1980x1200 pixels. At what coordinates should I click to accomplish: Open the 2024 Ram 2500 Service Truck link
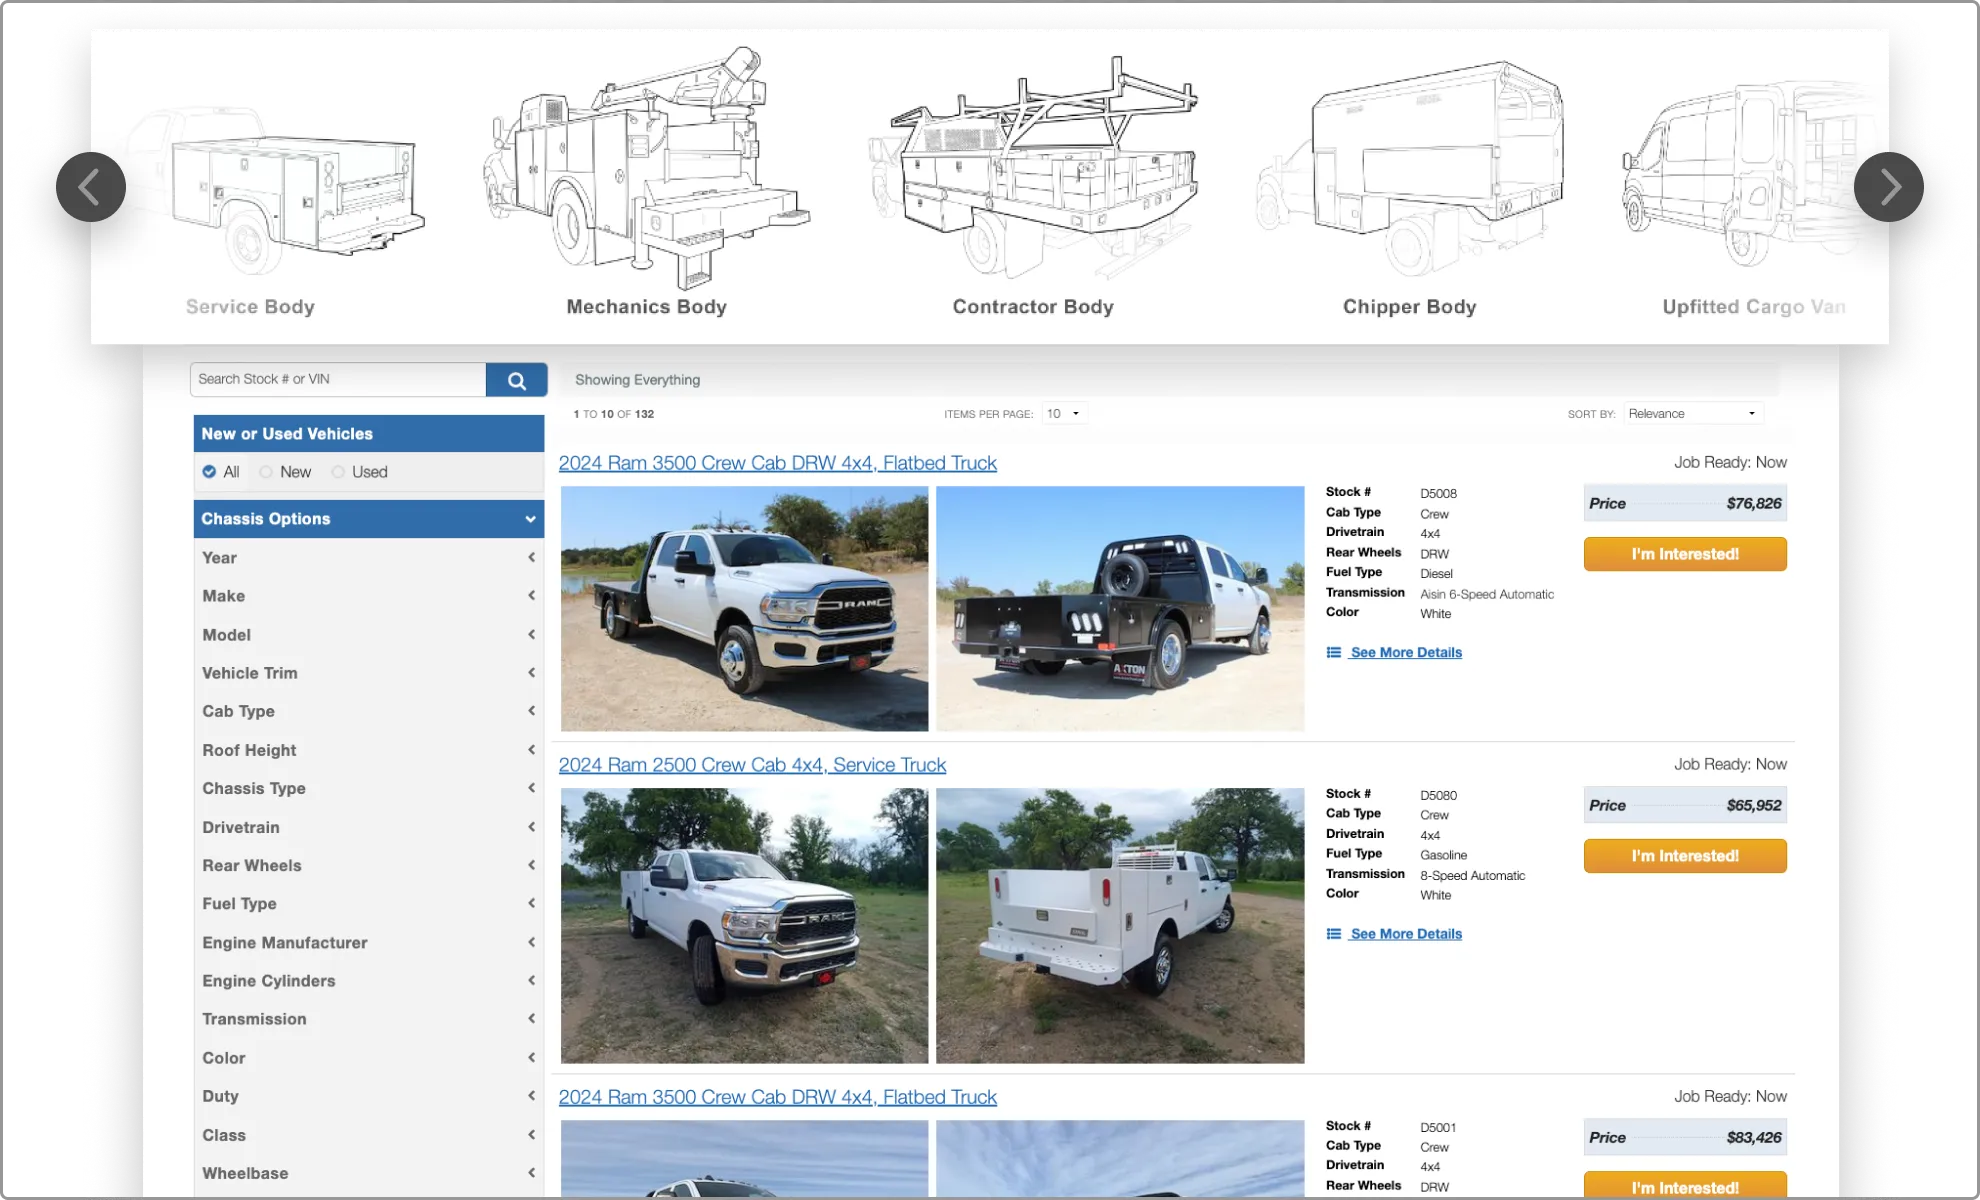752,765
